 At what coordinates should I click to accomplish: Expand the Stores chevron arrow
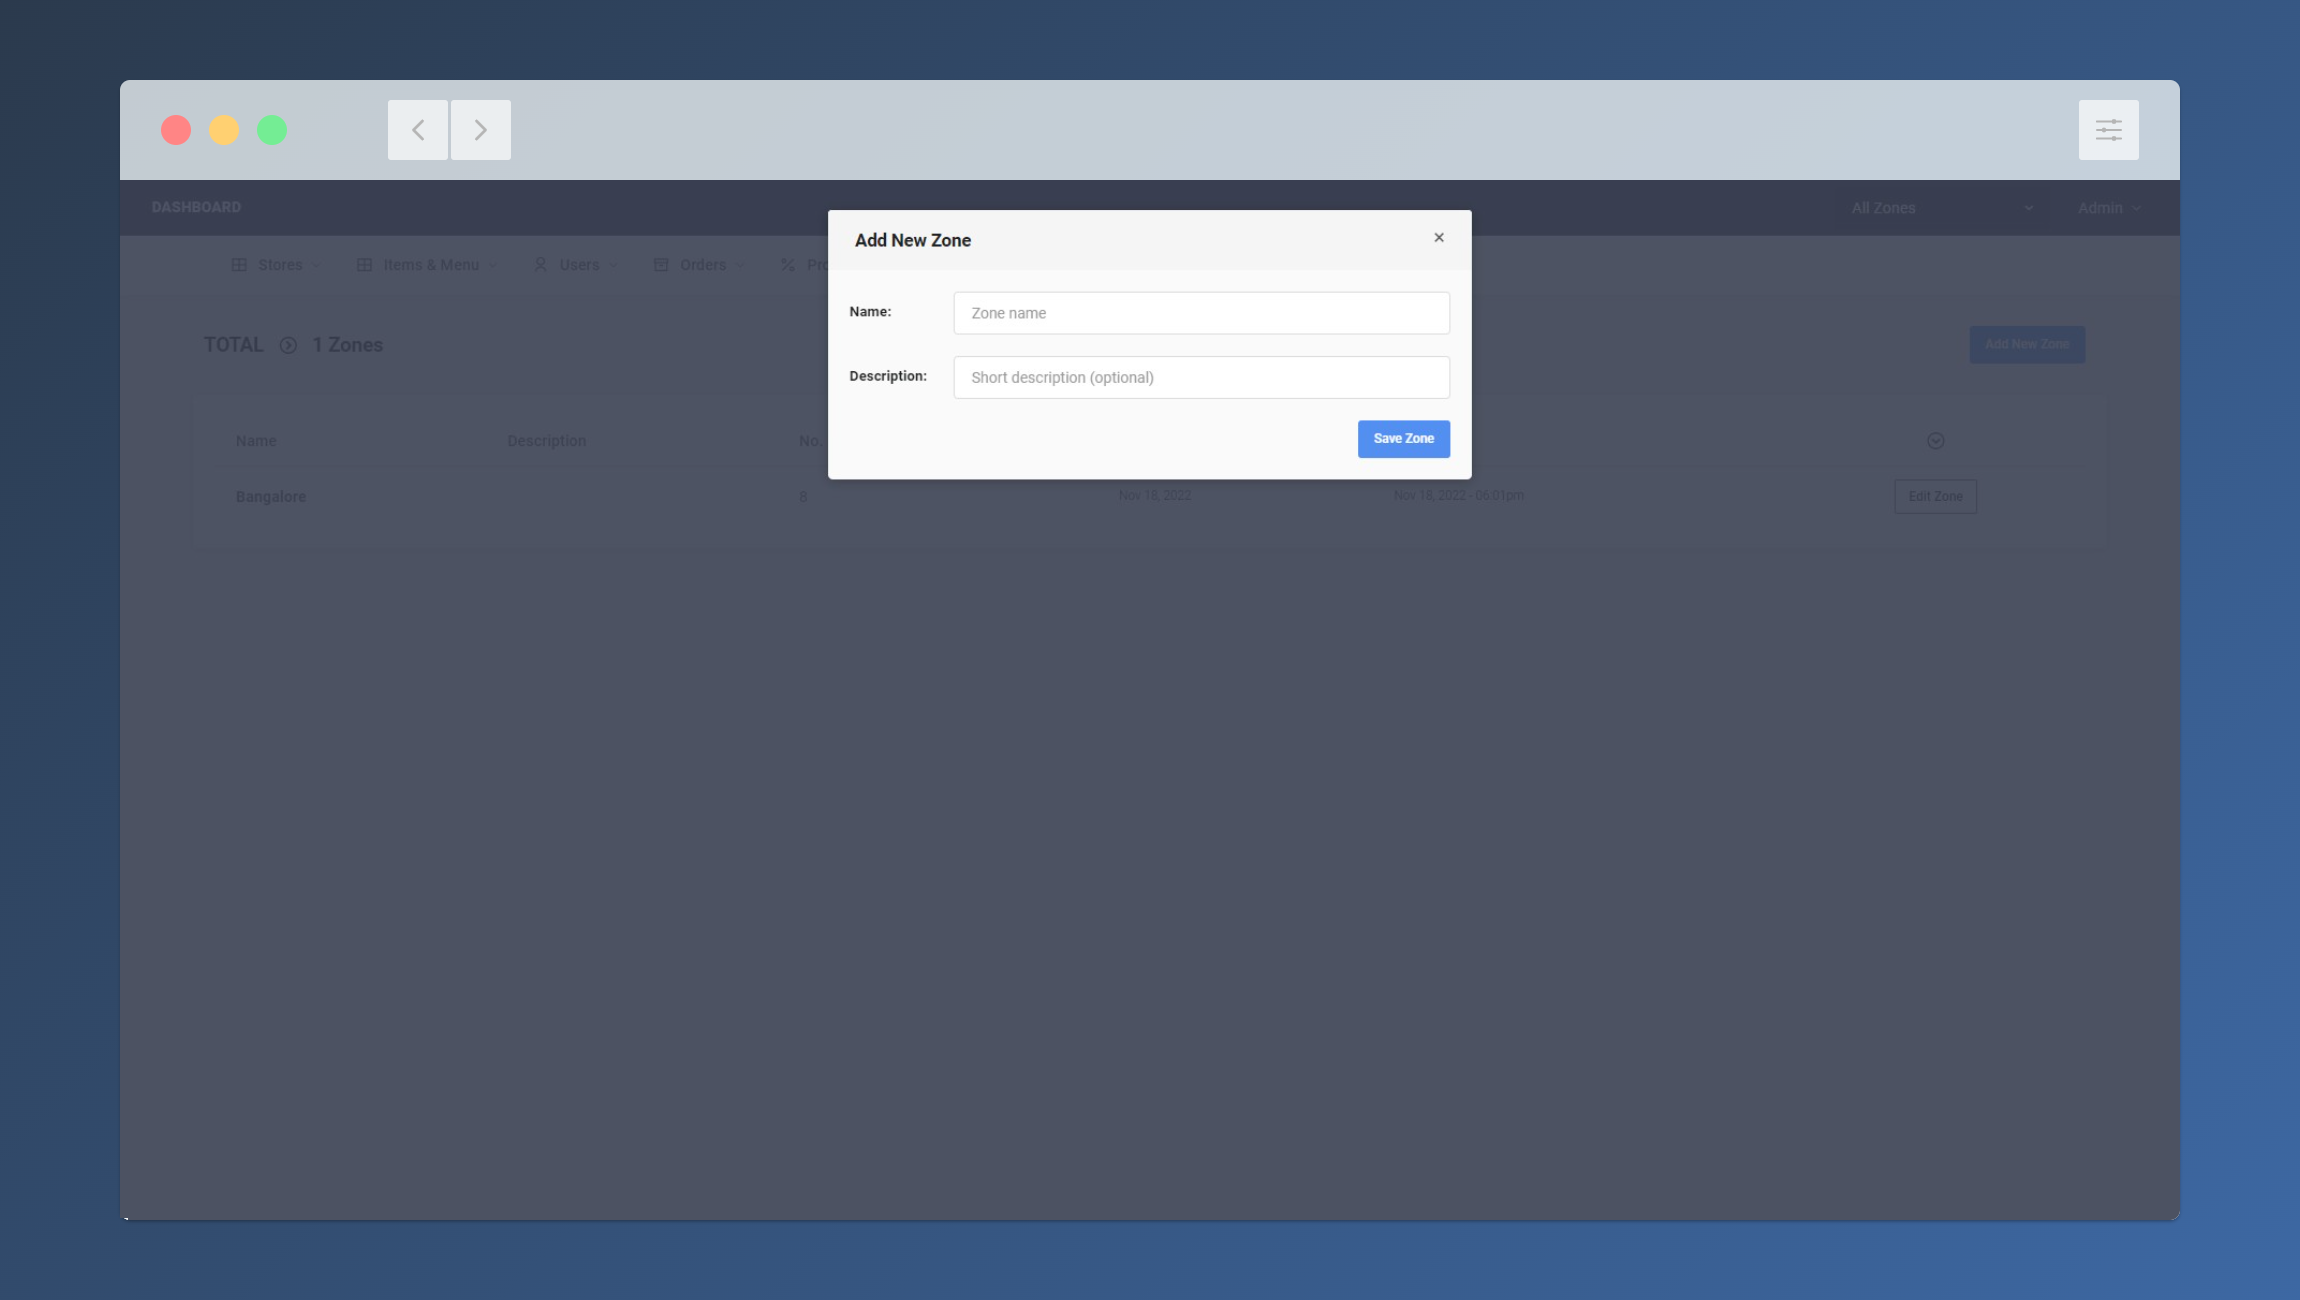coord(316,265)
